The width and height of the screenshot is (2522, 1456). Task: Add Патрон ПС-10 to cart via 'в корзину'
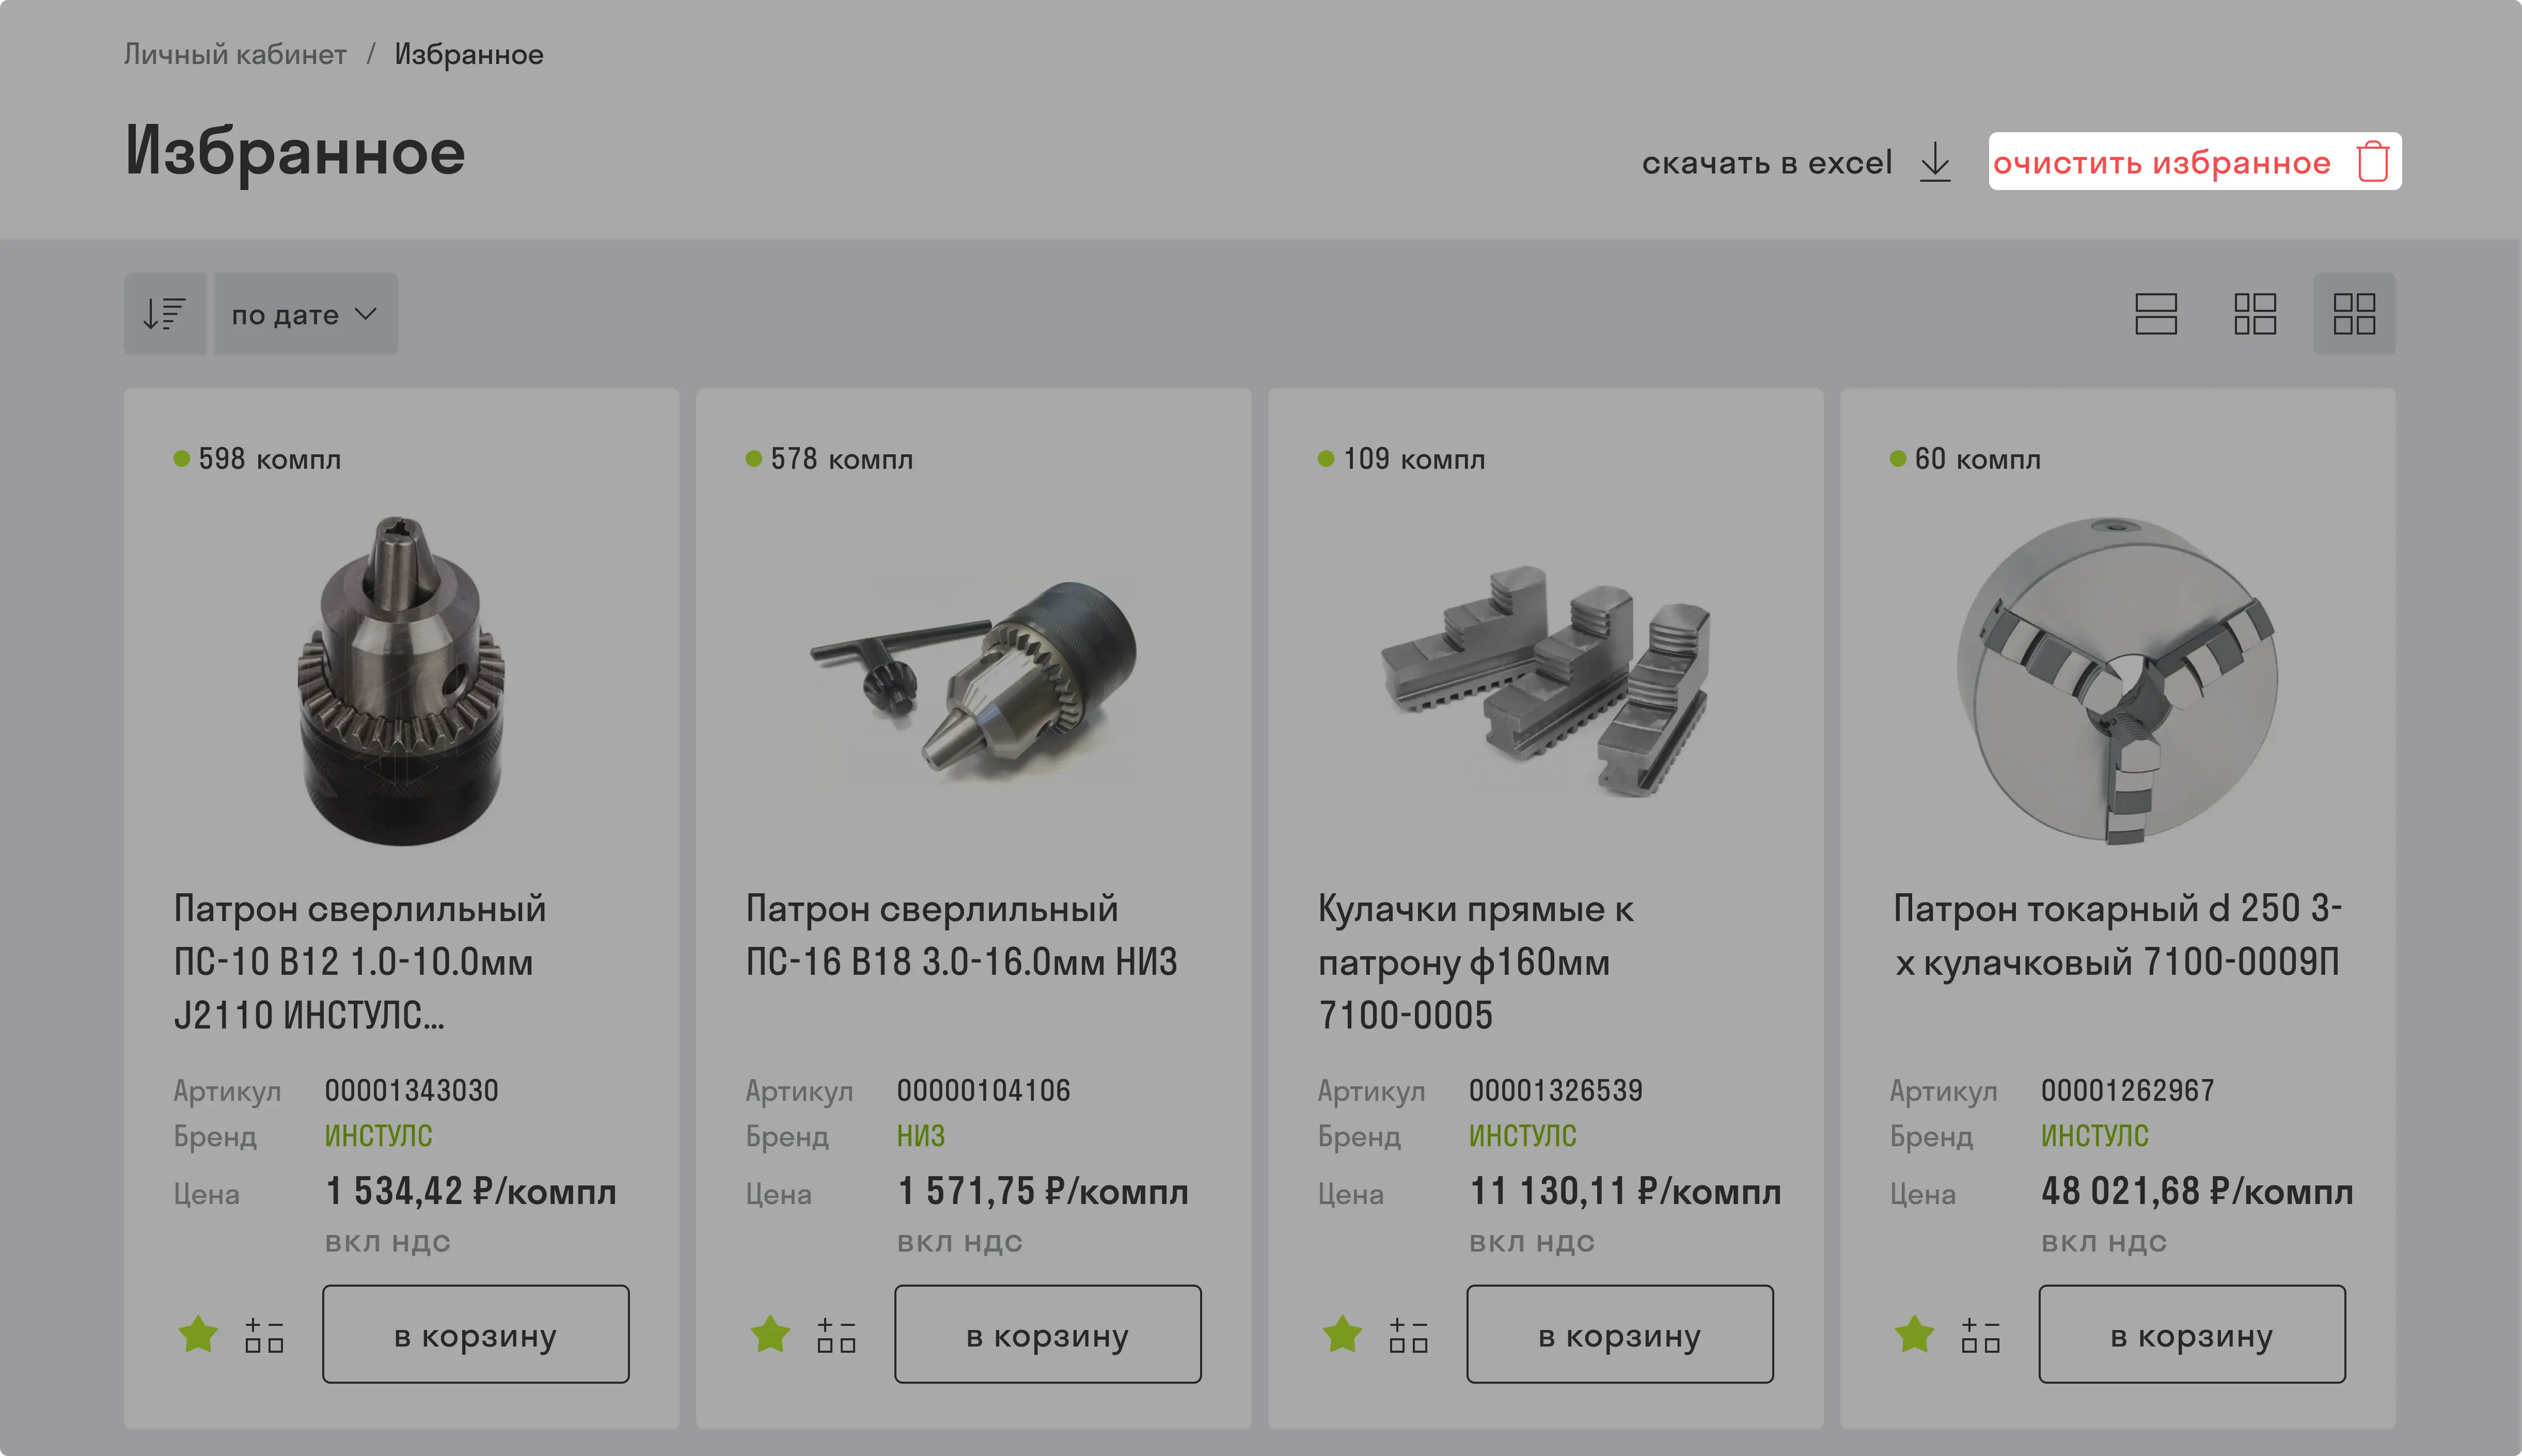click(476, 1334)
